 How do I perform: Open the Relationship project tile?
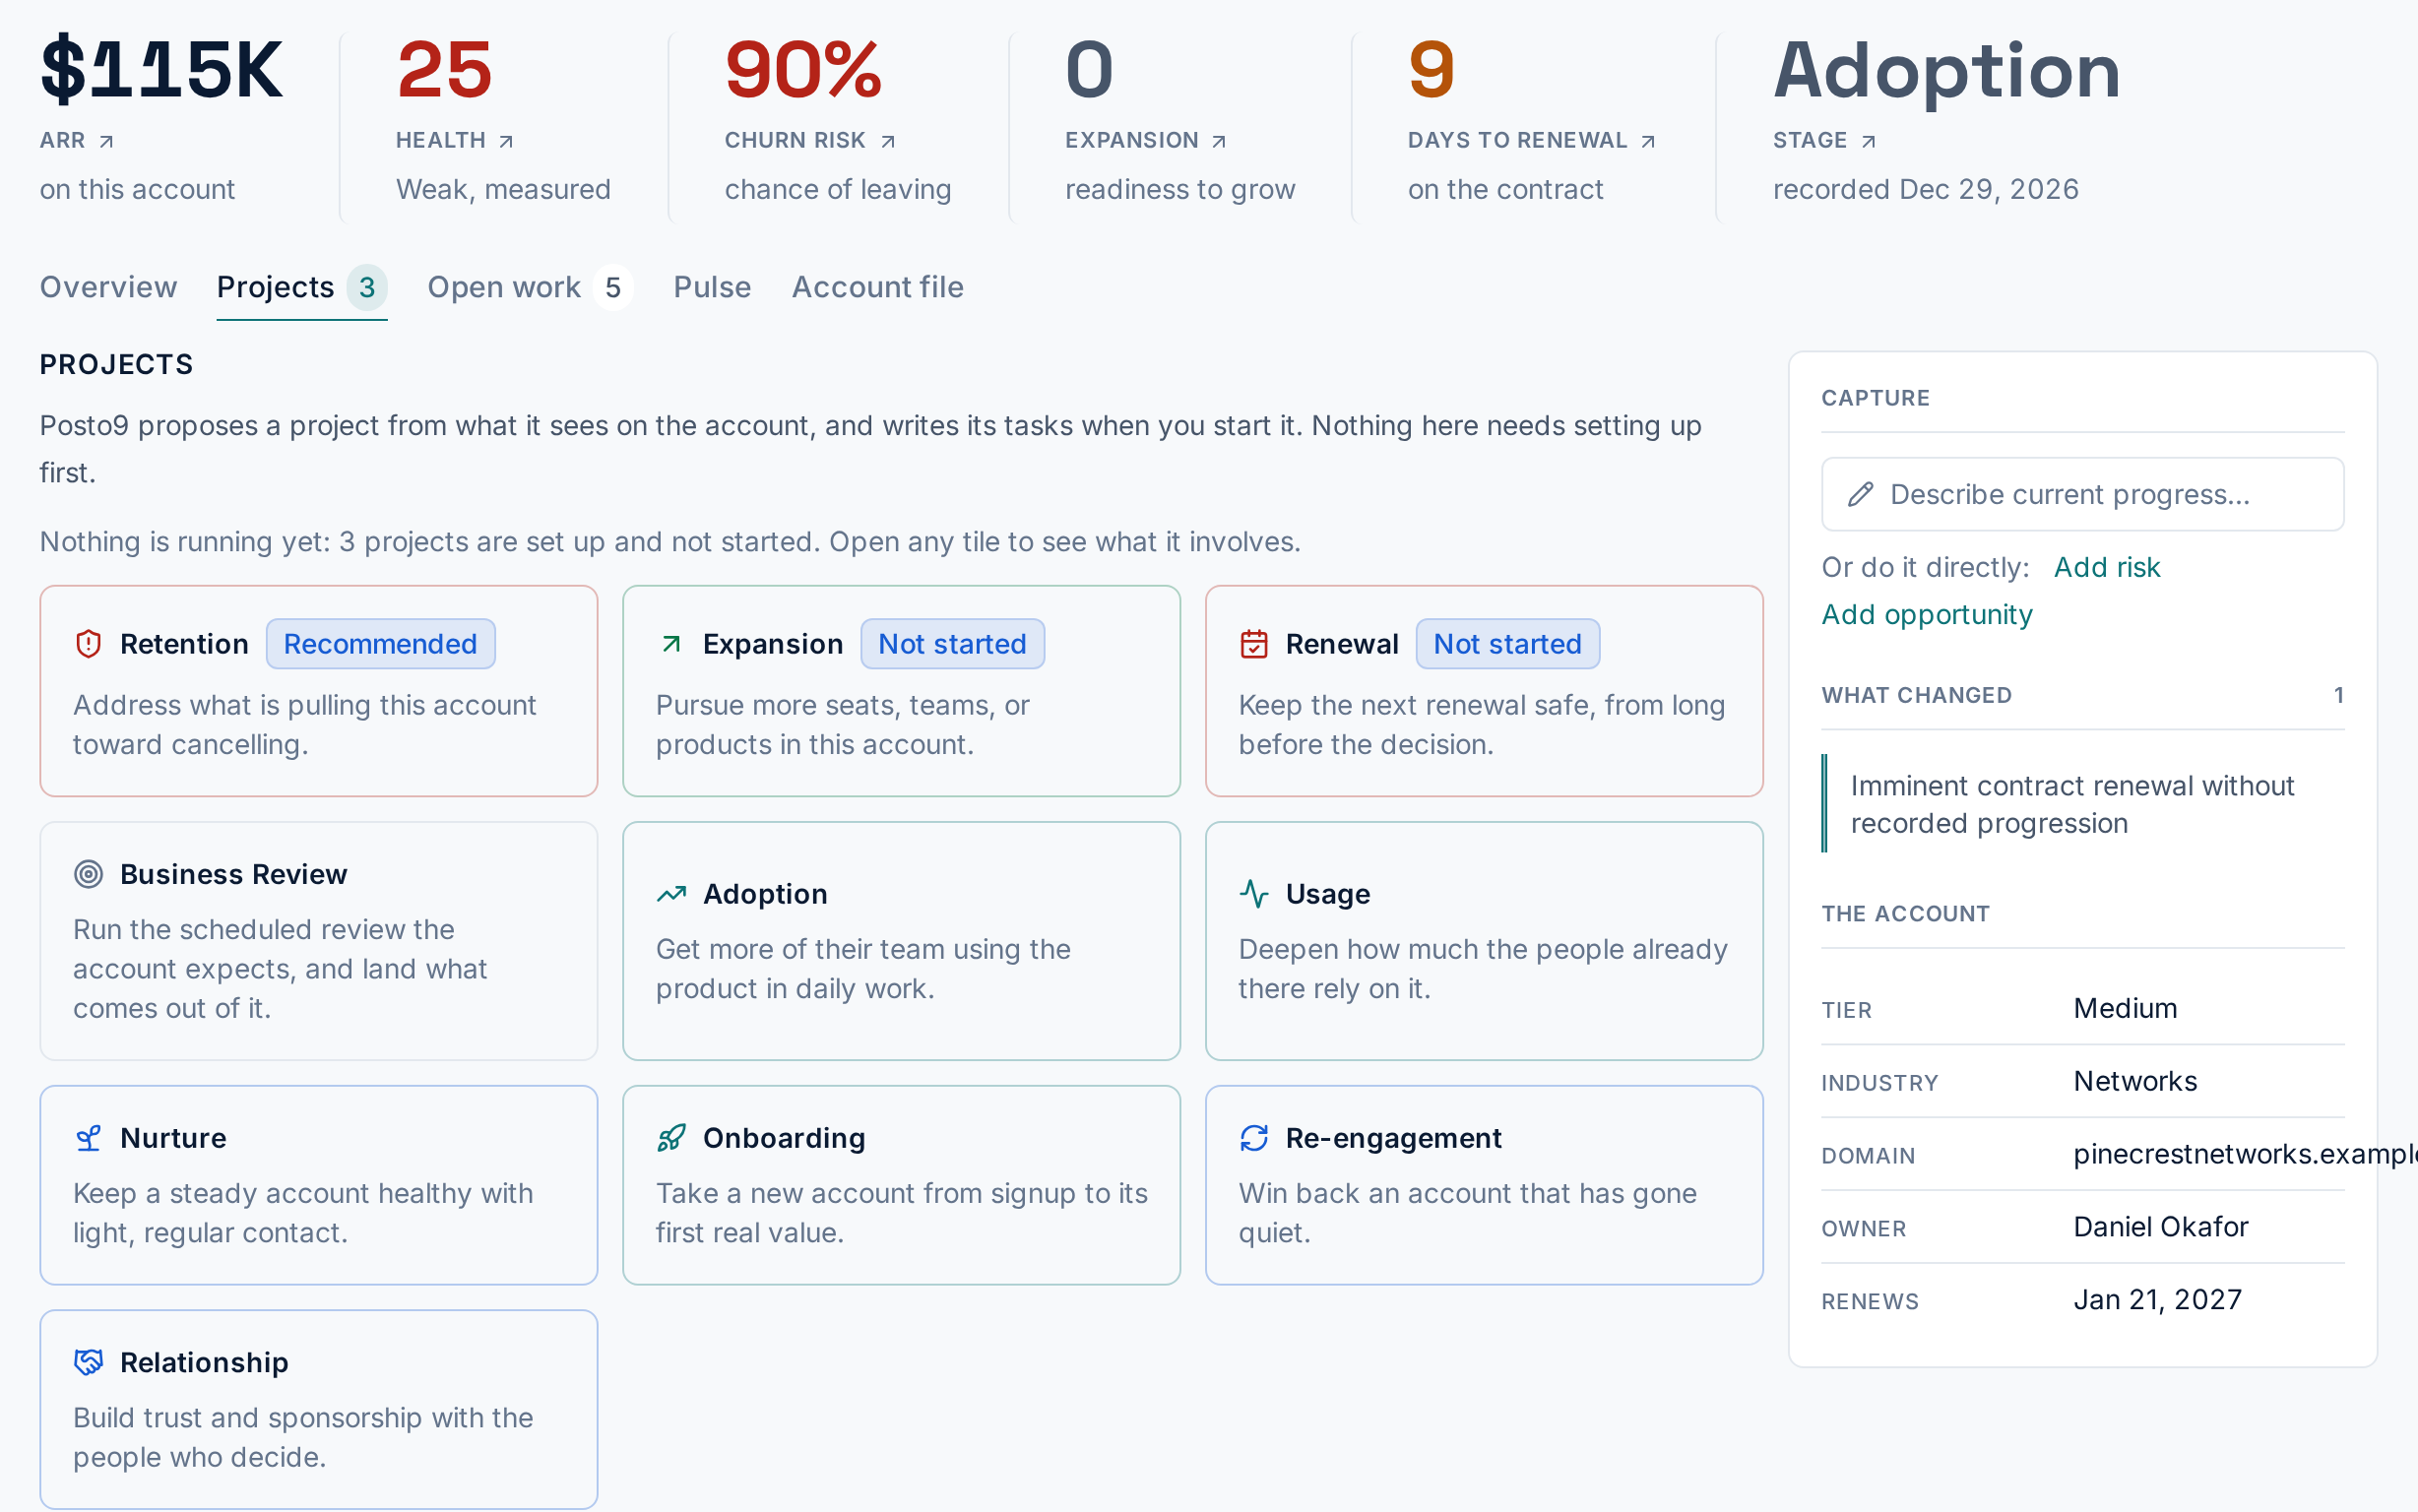[319, 1410]
